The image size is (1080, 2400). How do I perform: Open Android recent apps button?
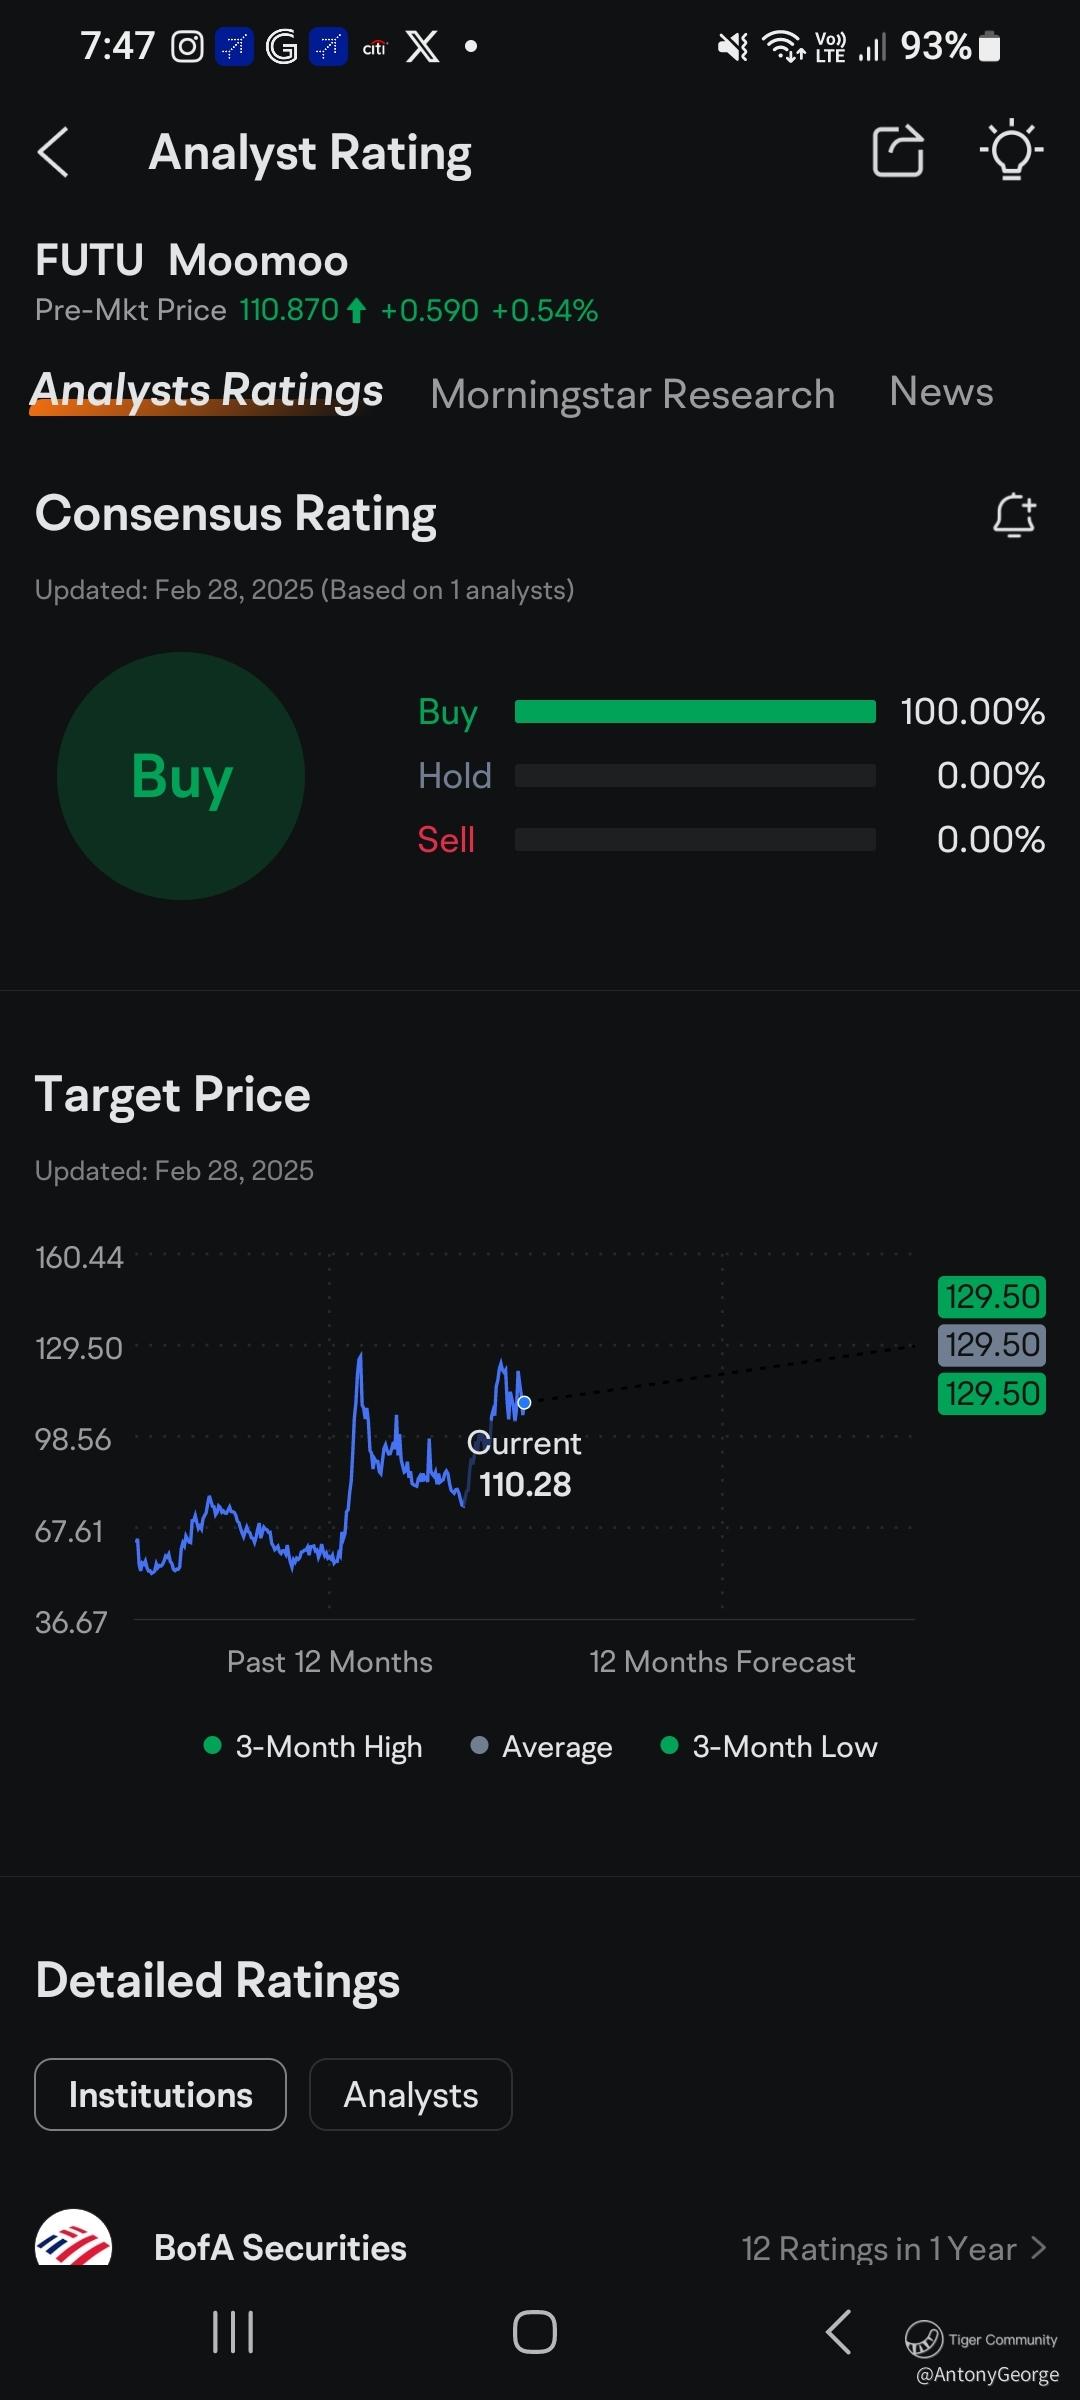pos(233,2332)
